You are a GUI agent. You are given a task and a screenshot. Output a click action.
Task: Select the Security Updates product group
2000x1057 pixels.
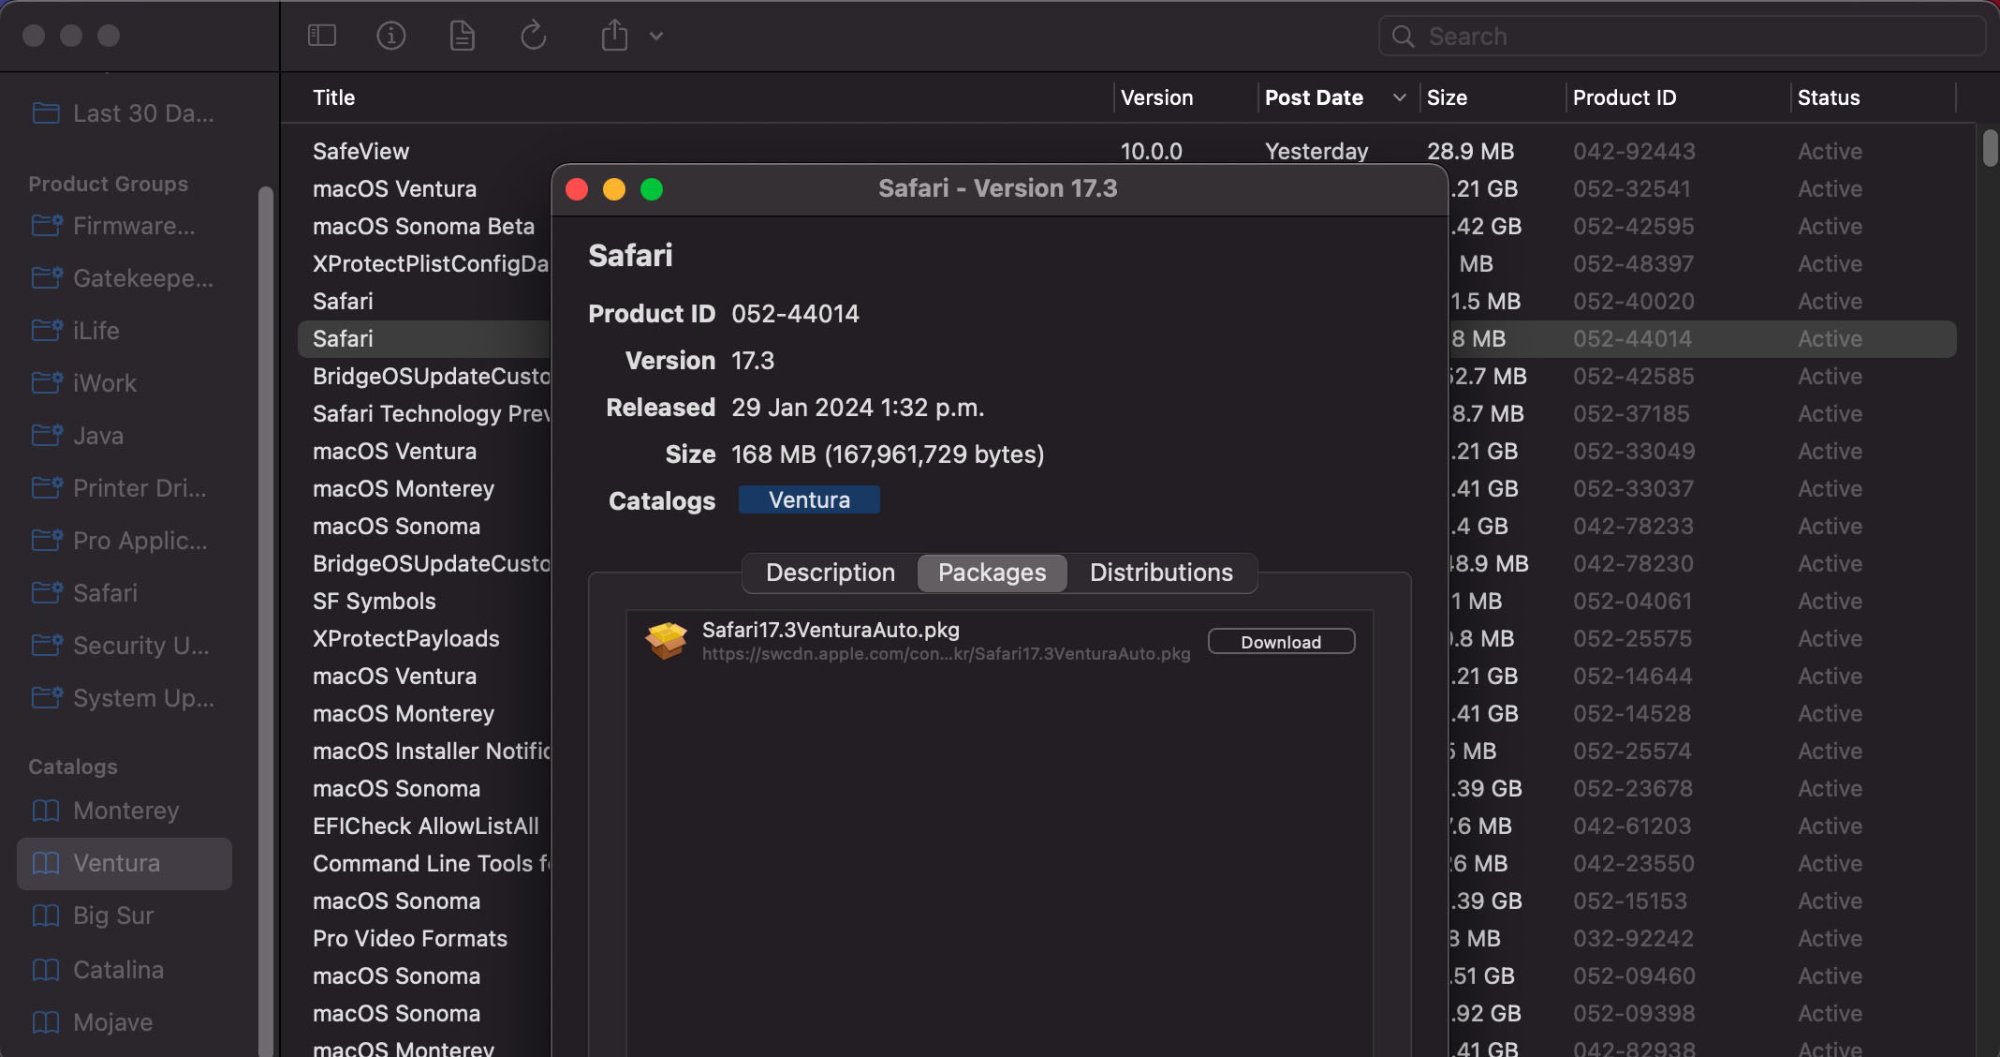124,646
